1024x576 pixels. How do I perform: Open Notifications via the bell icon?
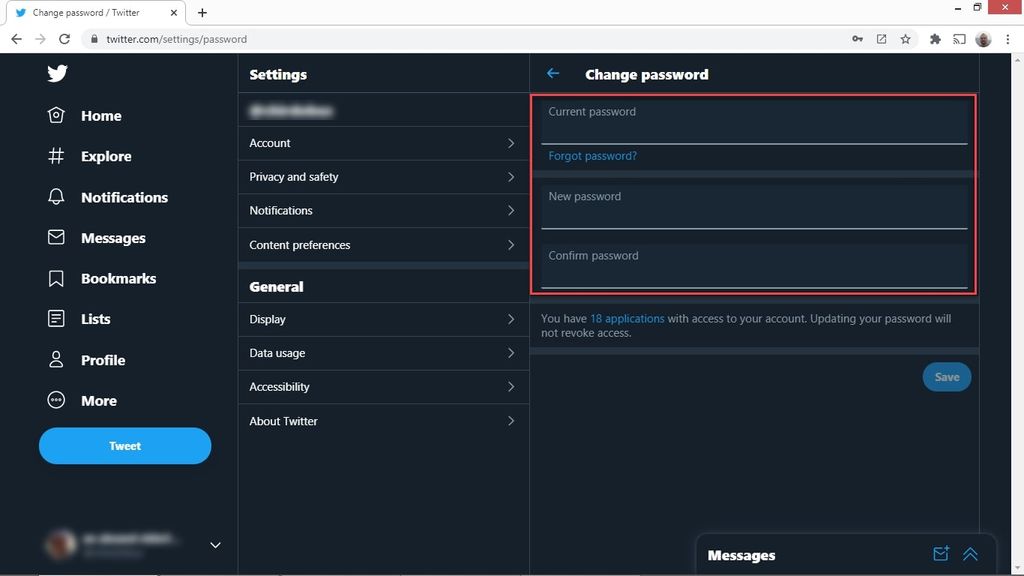tap(57, 197)
